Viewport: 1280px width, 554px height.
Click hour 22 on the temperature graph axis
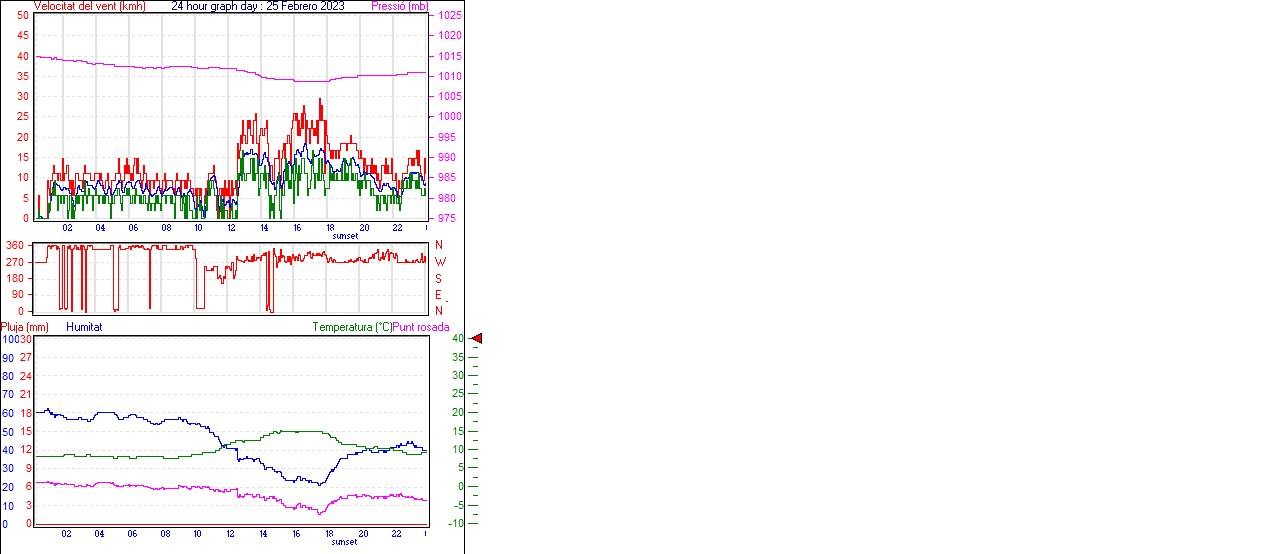pos(396,534)
